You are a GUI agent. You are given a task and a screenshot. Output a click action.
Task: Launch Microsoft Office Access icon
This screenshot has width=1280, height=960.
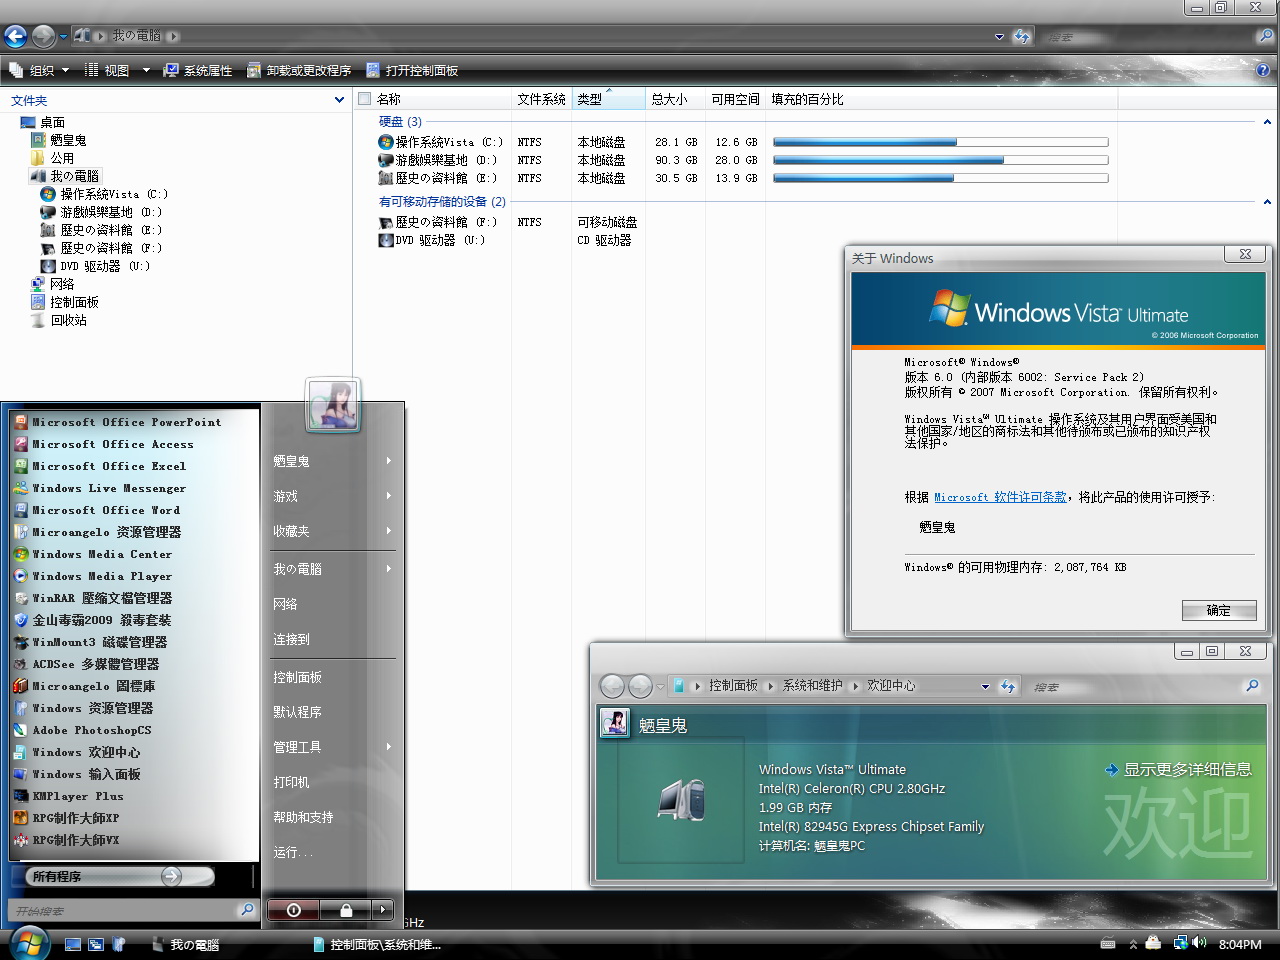pyautogui.click(x=21, y=444)
